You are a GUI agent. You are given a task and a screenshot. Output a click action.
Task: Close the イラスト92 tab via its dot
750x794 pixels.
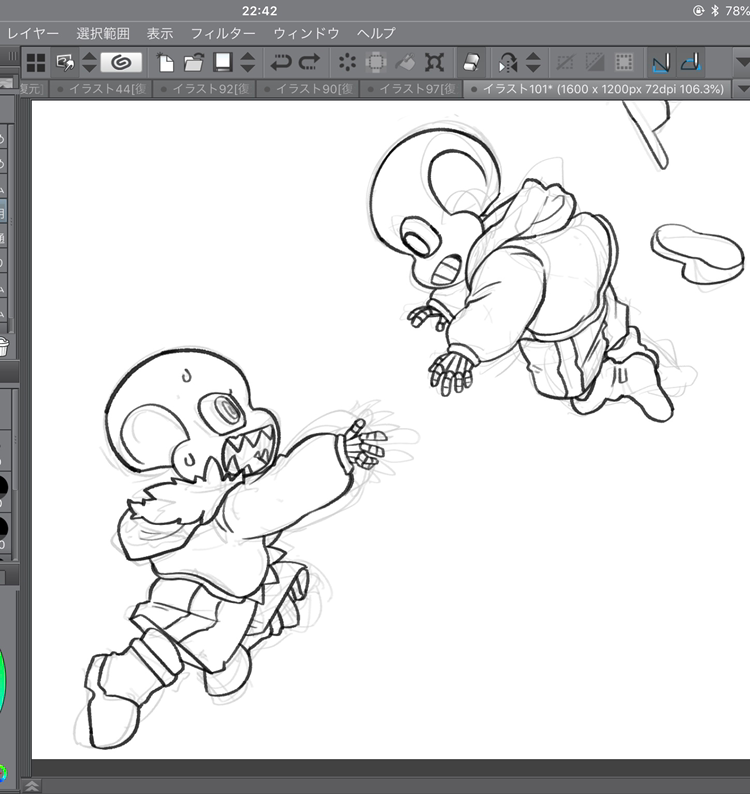[x=164, y=90]
